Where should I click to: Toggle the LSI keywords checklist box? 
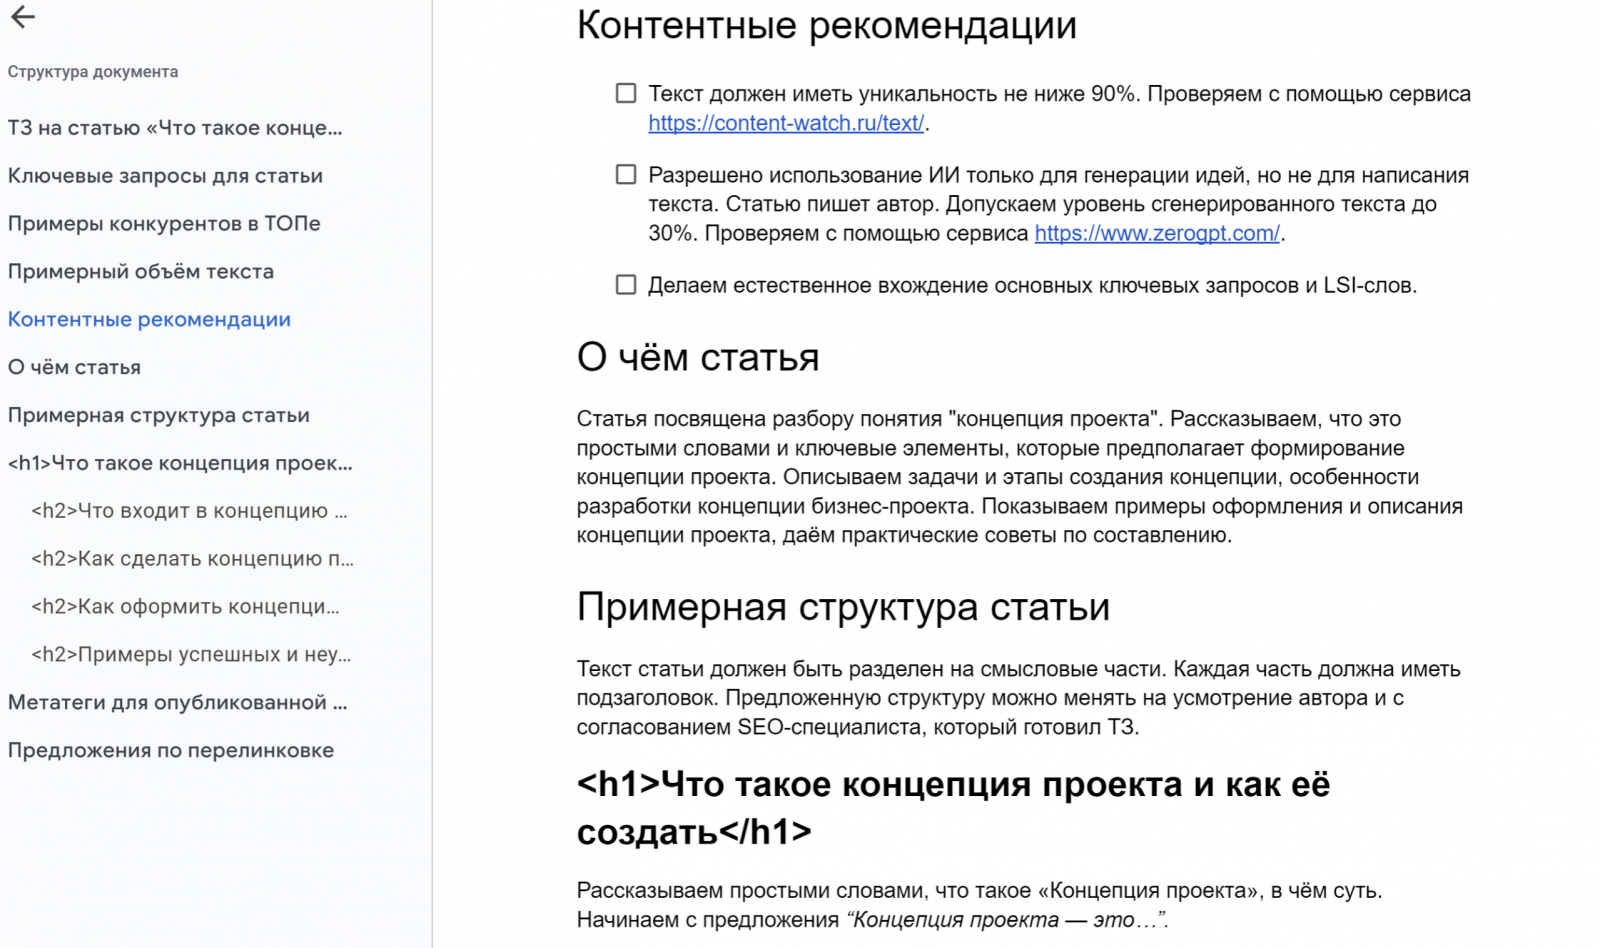click(x=626, y=285)
